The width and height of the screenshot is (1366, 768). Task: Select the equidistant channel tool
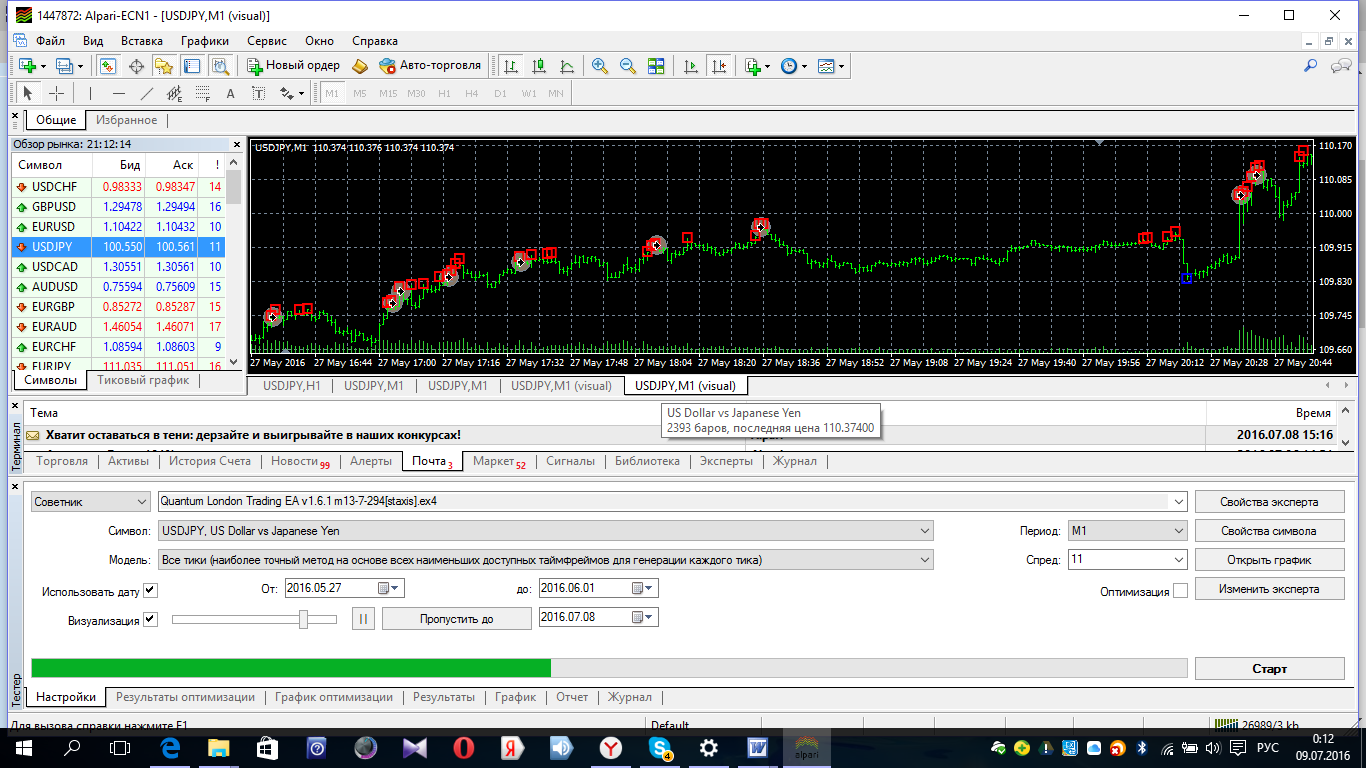[174, 93]
